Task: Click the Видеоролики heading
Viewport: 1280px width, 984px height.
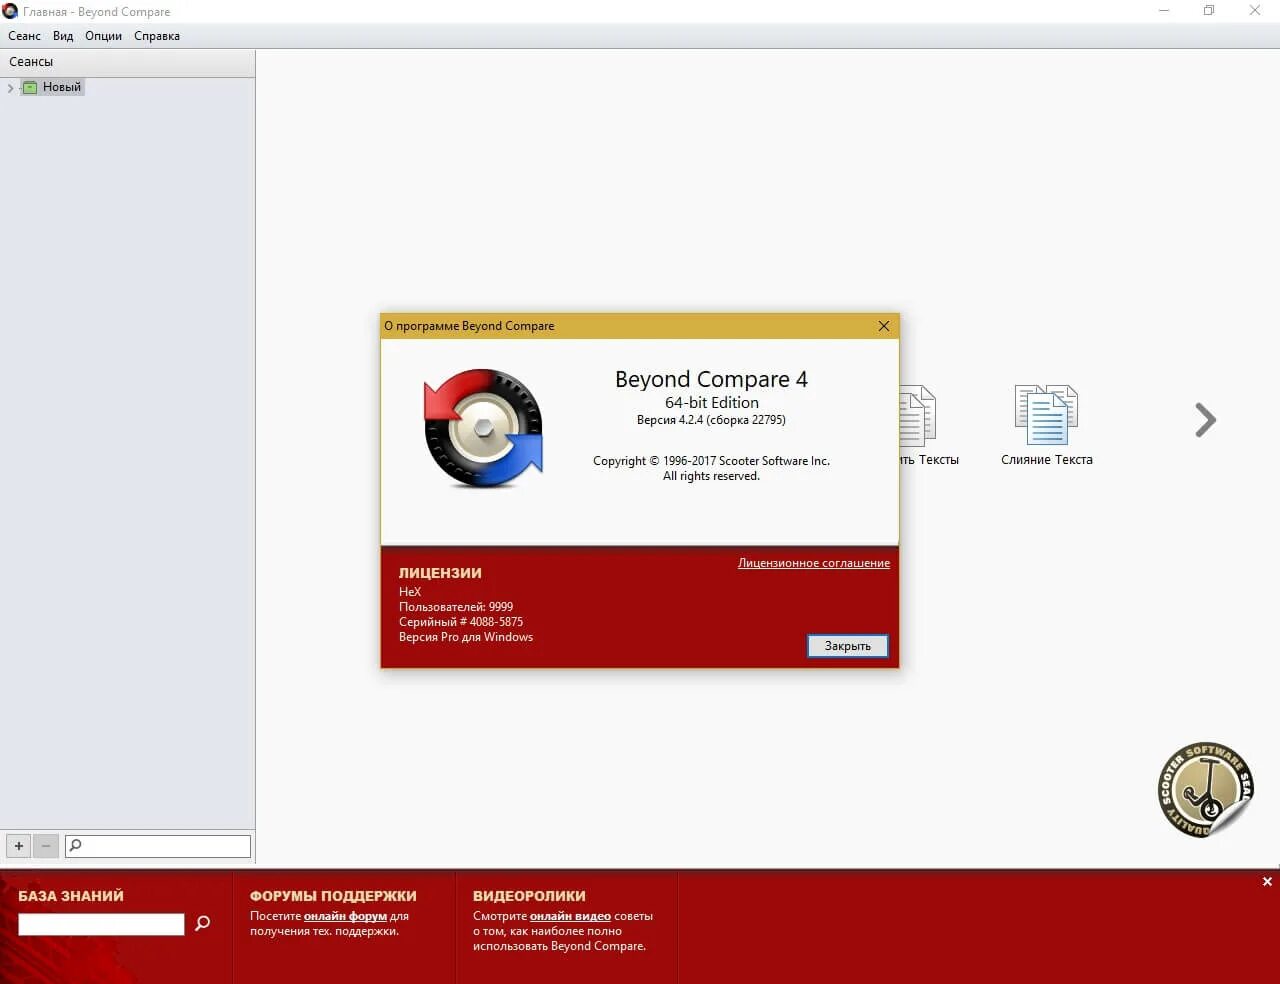Action: tap(529, 896)
